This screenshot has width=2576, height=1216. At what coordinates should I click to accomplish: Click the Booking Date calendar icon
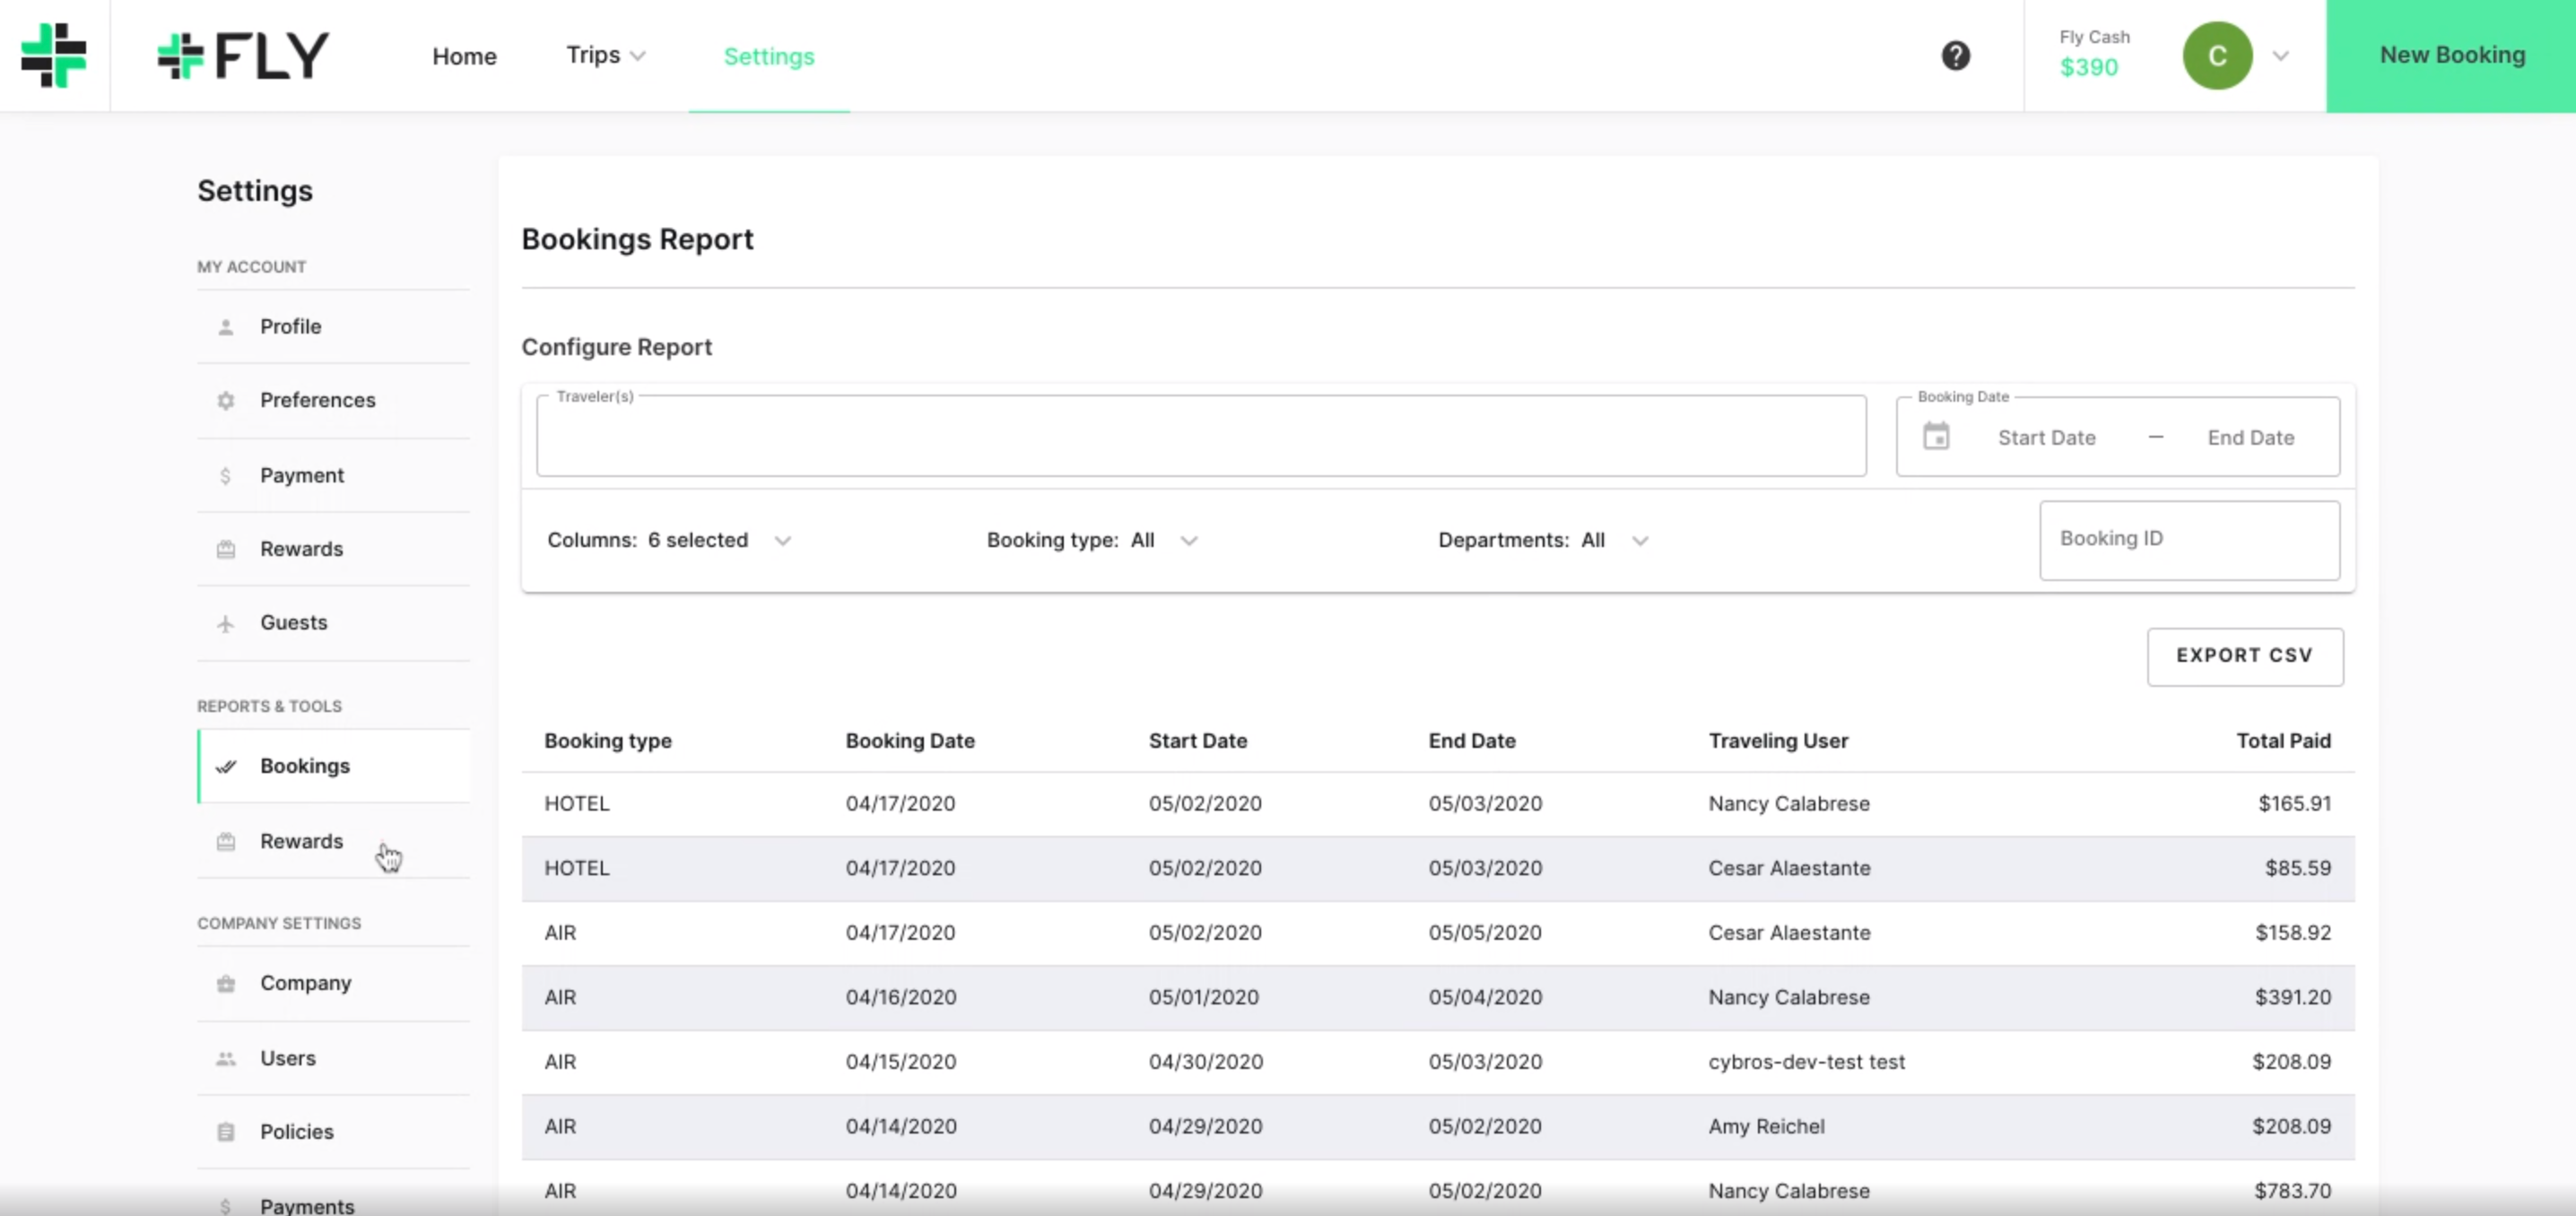[1936, 437]
